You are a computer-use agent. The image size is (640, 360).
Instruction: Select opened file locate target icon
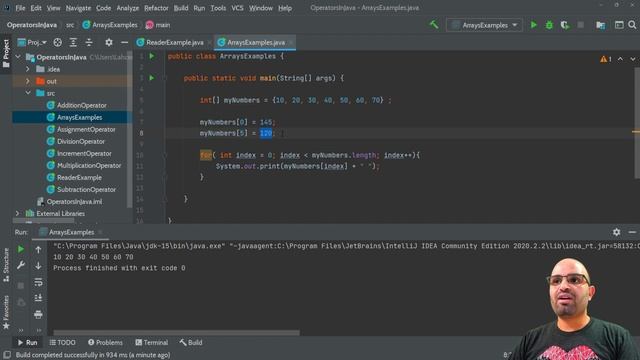click(x=58, y=42)
